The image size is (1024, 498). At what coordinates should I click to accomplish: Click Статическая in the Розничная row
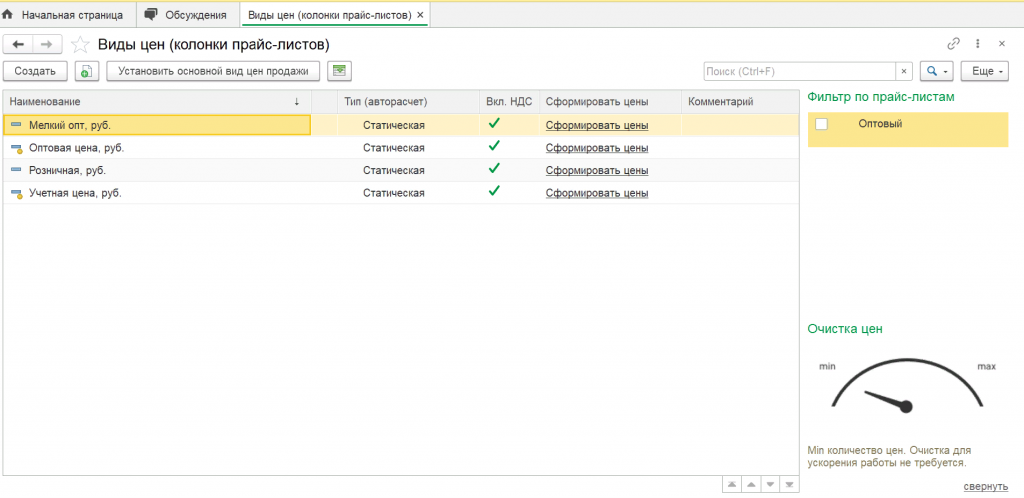point(394,170)
